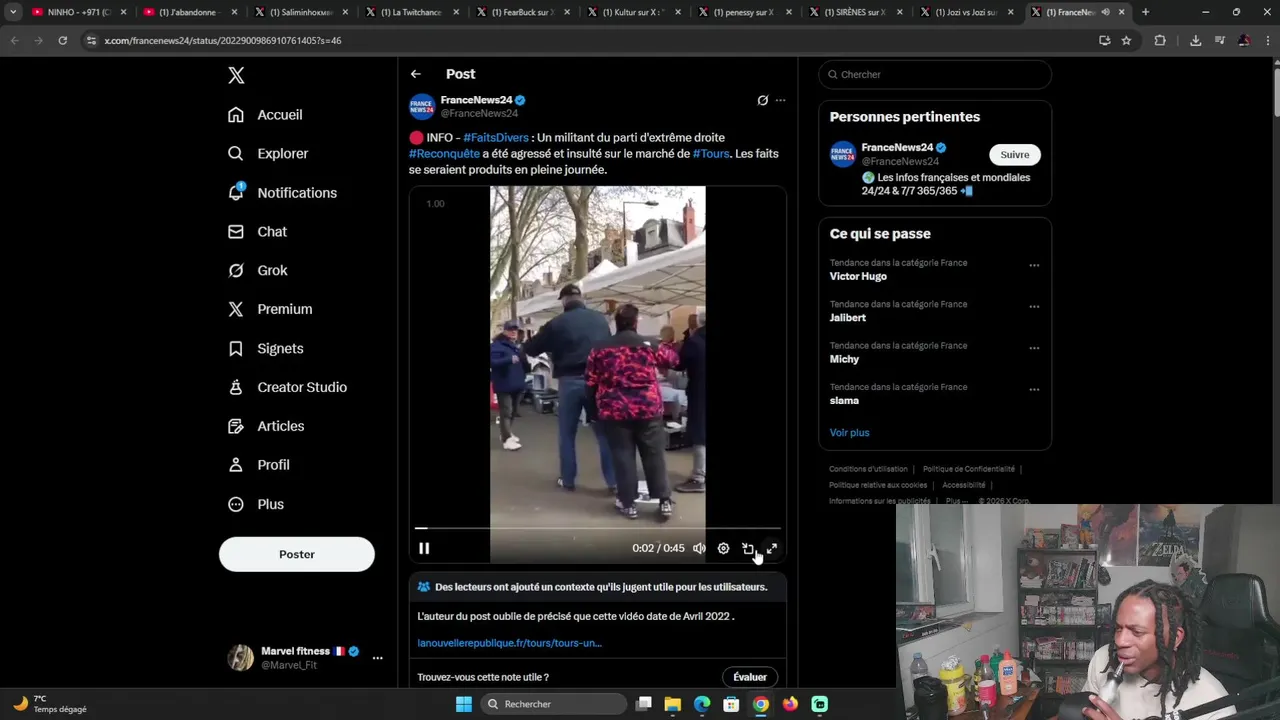Open Marvel fitness account options menu
Screen dimensions: 1280x720
pyautogui.click(x=377, y=658)
